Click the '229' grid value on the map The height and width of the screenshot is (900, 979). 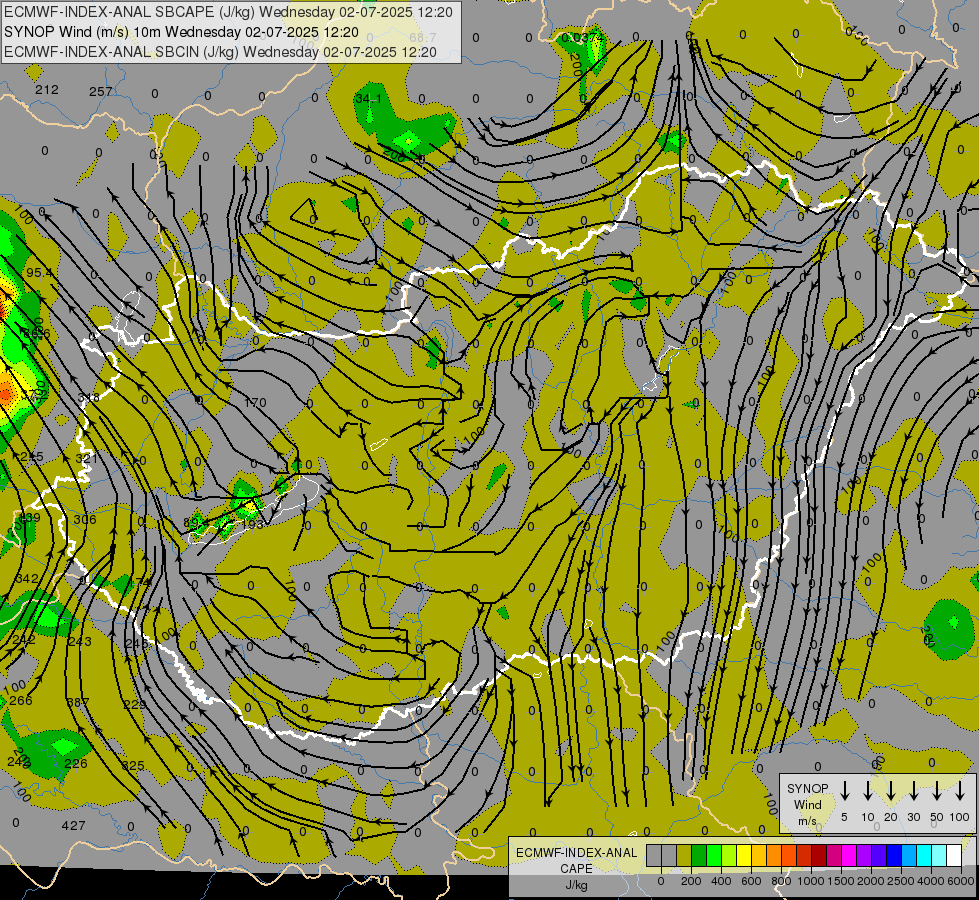(x=135, y=705)
